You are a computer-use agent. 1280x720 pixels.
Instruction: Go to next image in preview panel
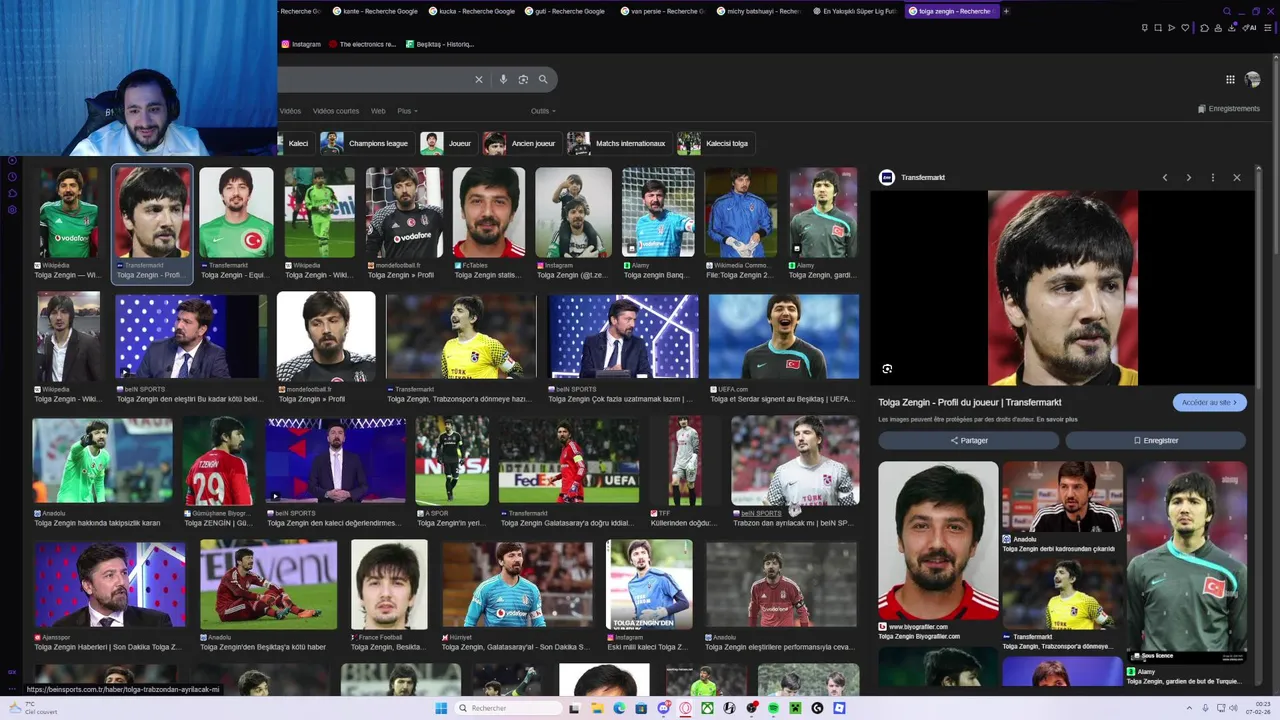coord(1188,177)
